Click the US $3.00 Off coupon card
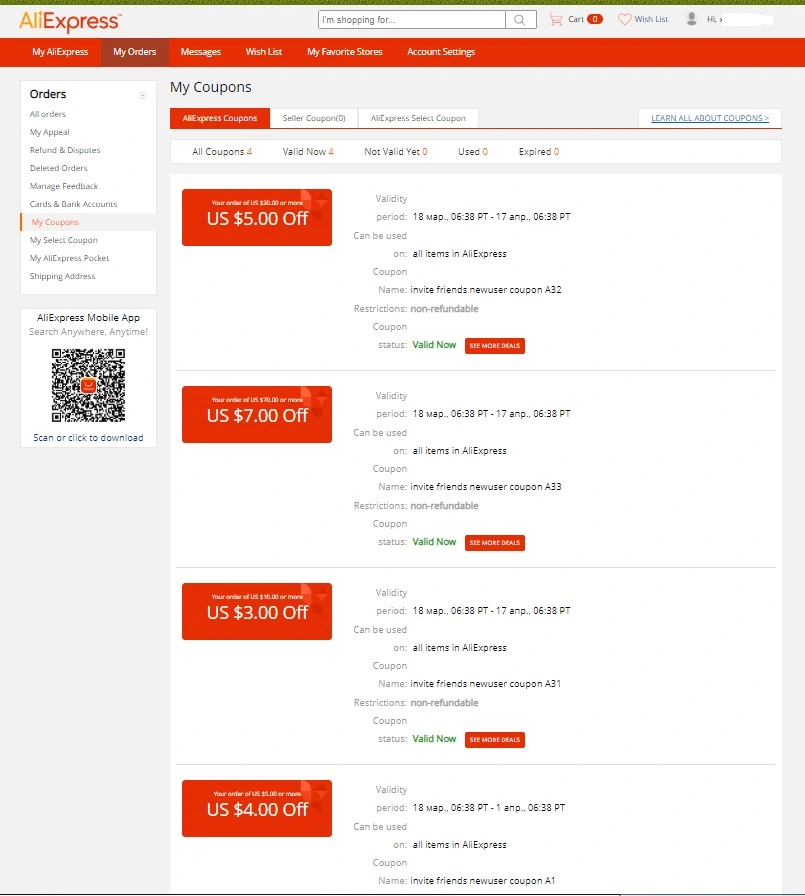 coord(257,611)
